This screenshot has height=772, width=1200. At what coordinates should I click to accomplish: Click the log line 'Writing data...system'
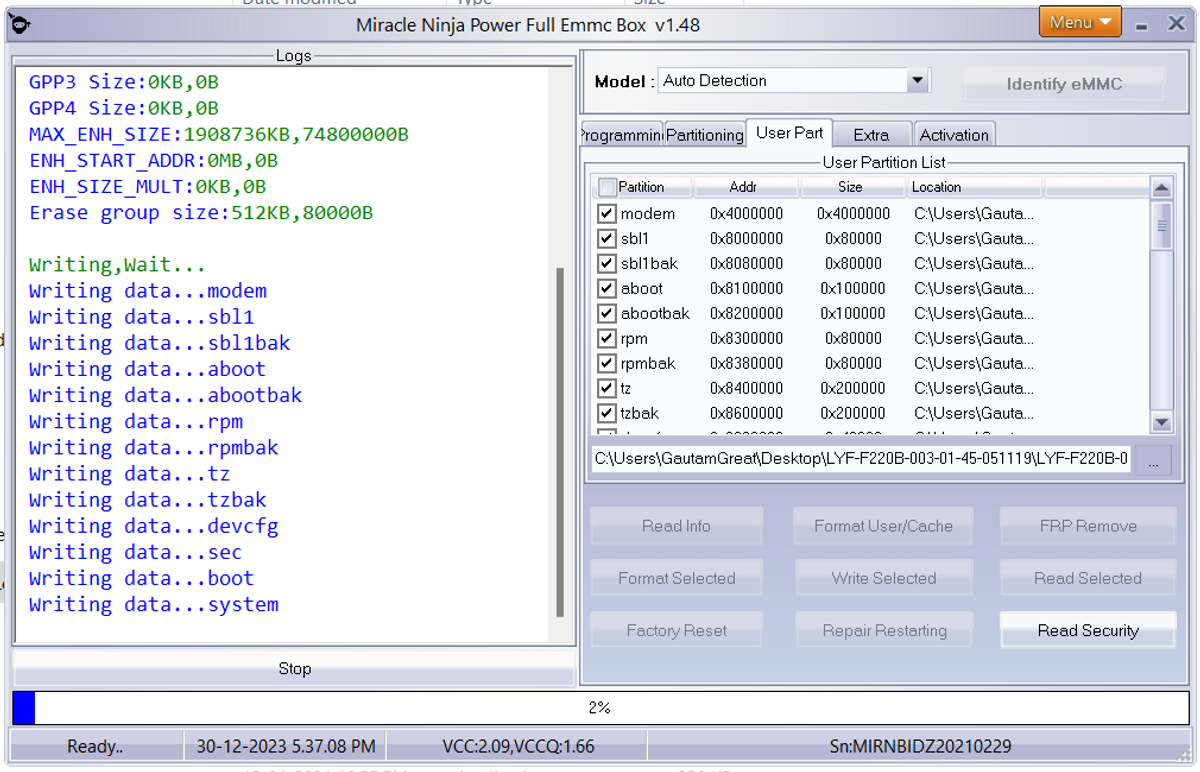154,605
